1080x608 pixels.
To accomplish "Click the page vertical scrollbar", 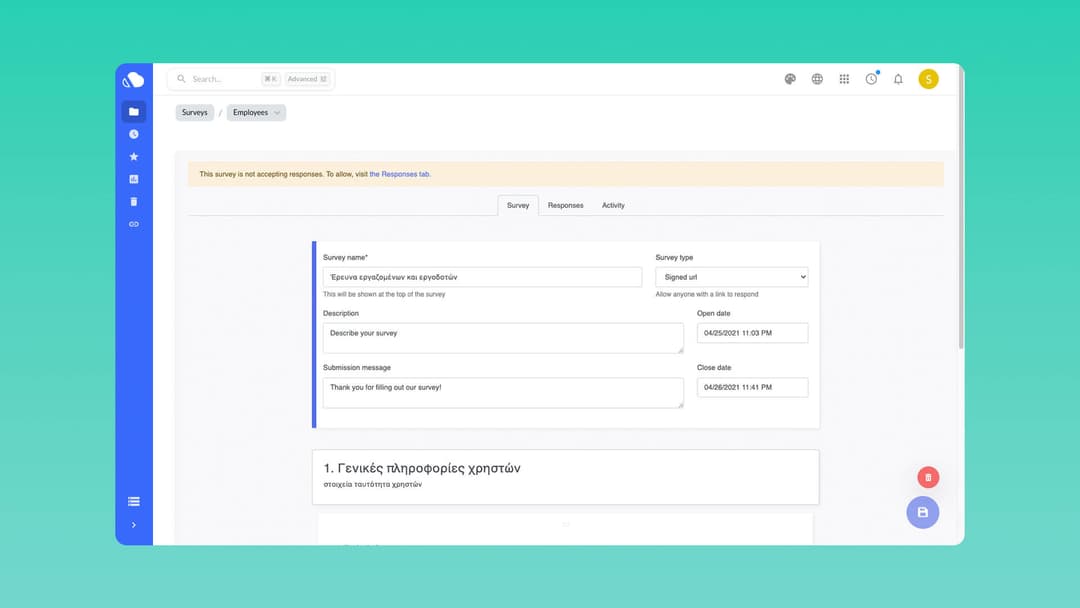I will pyautogui.click(x=961, y=207).
